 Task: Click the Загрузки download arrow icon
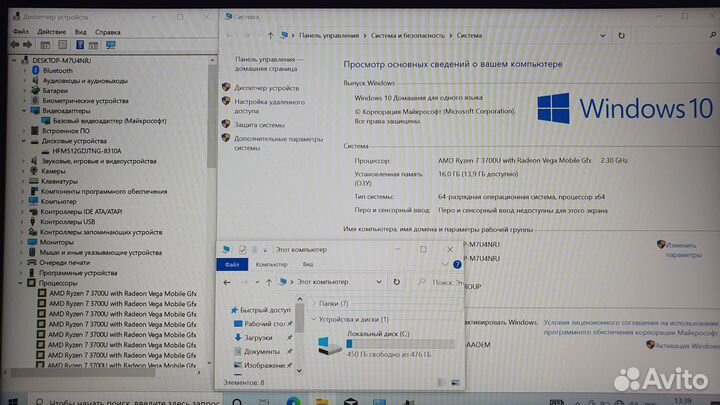(237, 338)
